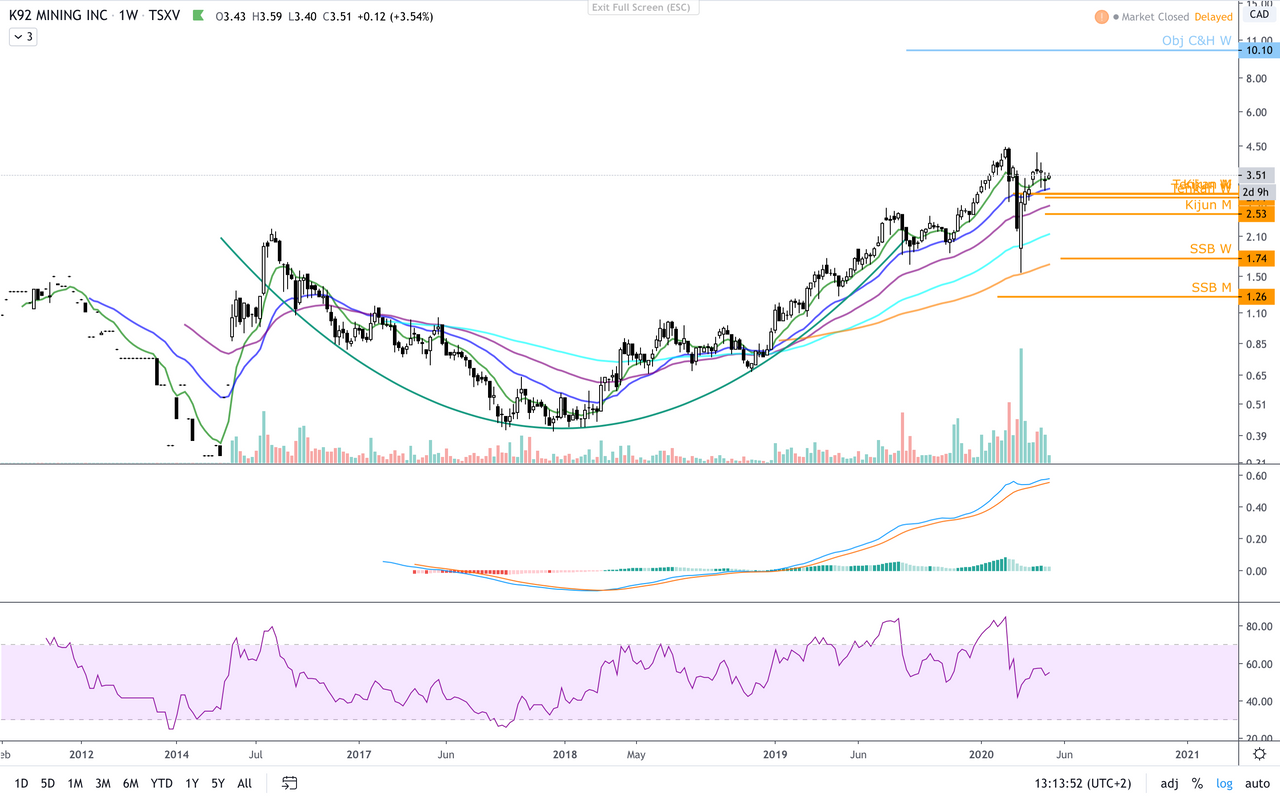
Task: Toggle auto scale mode
Action: [x=1256, y=783]
